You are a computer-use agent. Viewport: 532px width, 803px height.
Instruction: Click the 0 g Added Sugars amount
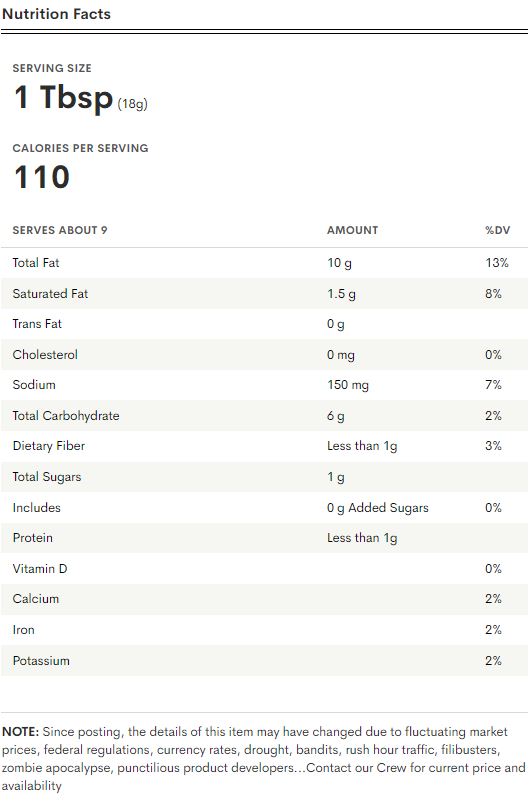pos(378,508)
